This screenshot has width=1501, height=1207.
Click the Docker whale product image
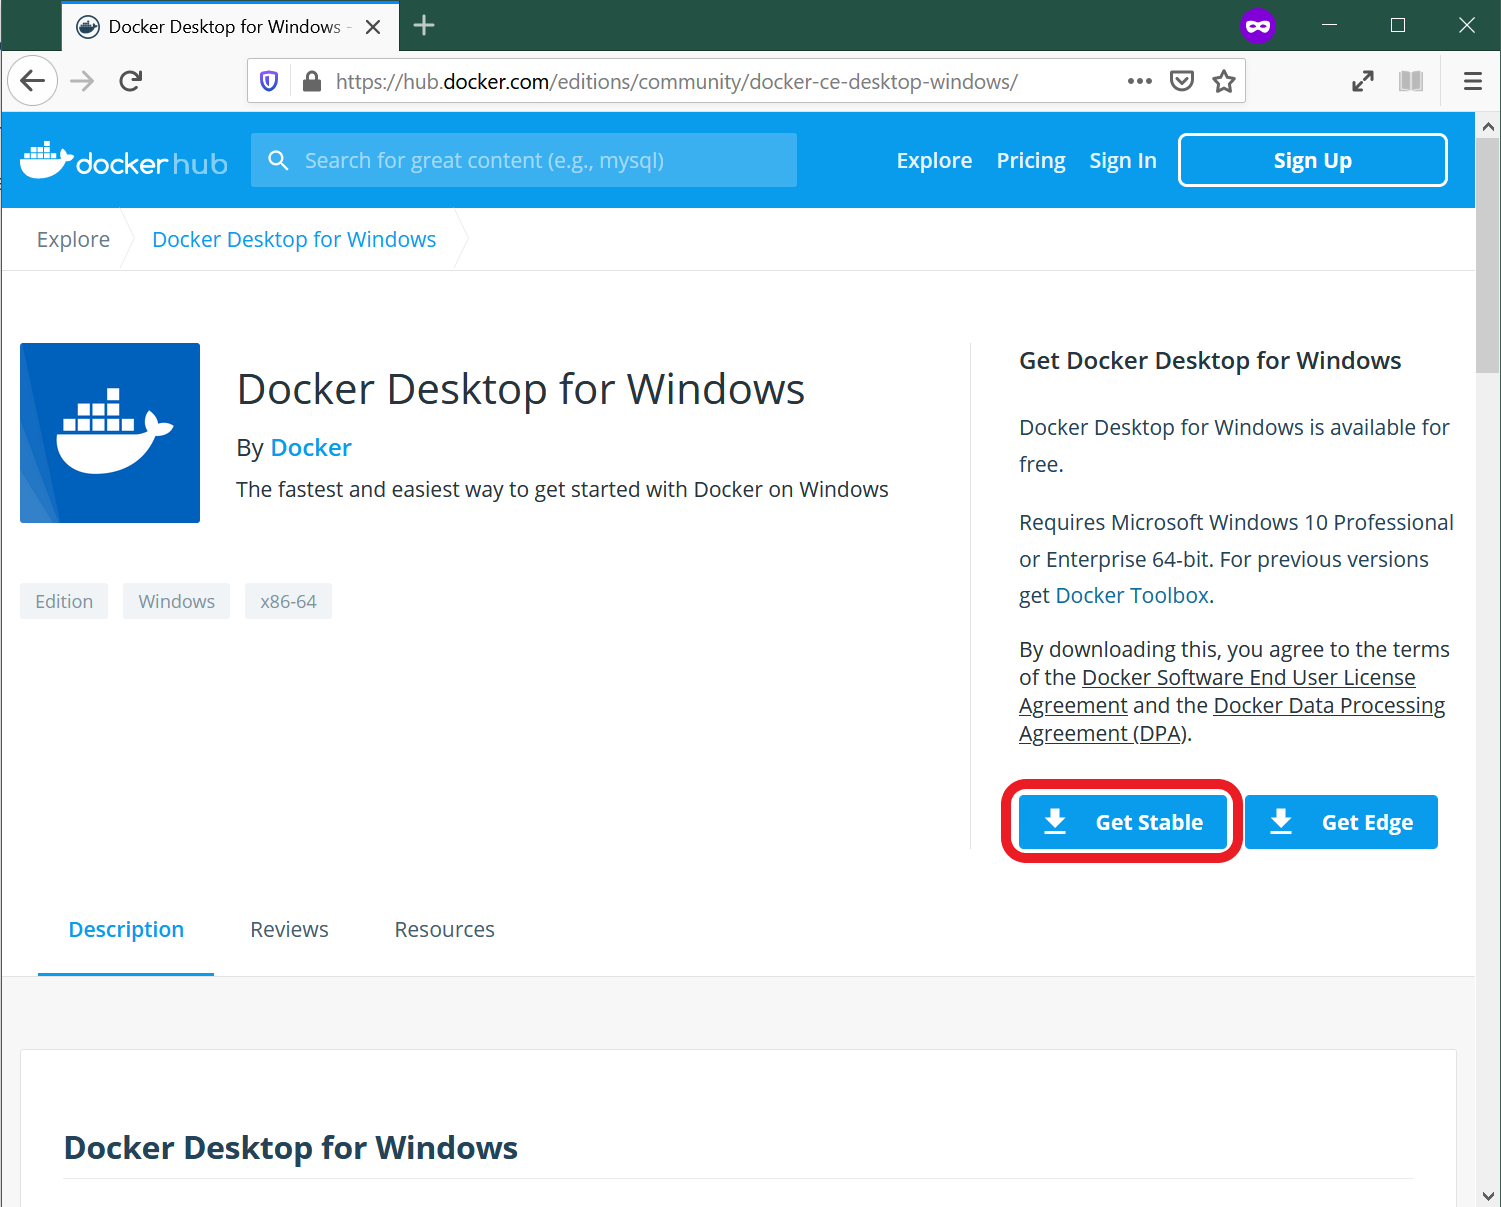point(110,433)
